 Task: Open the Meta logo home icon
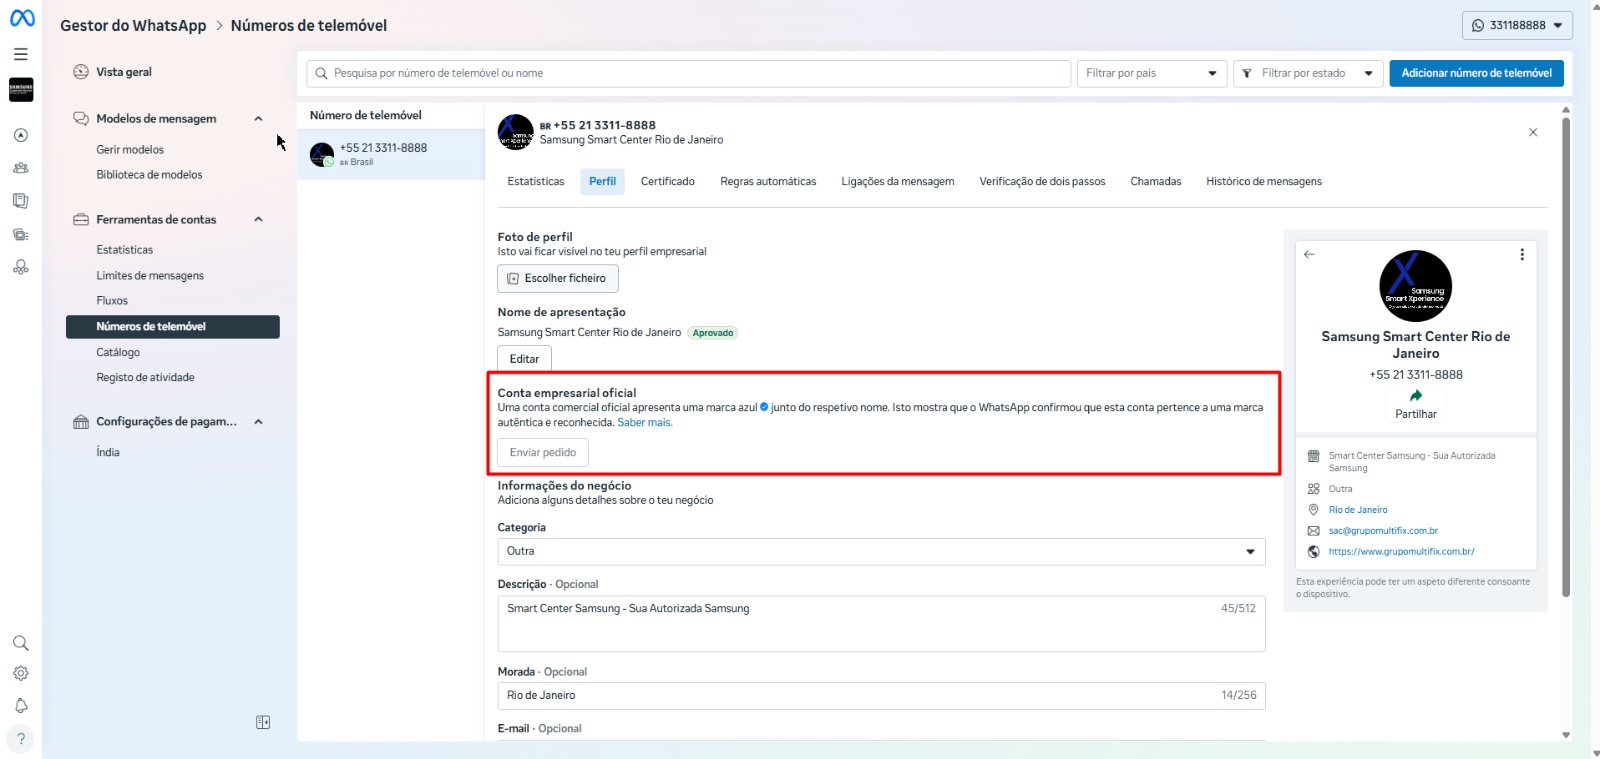[22, 18]
